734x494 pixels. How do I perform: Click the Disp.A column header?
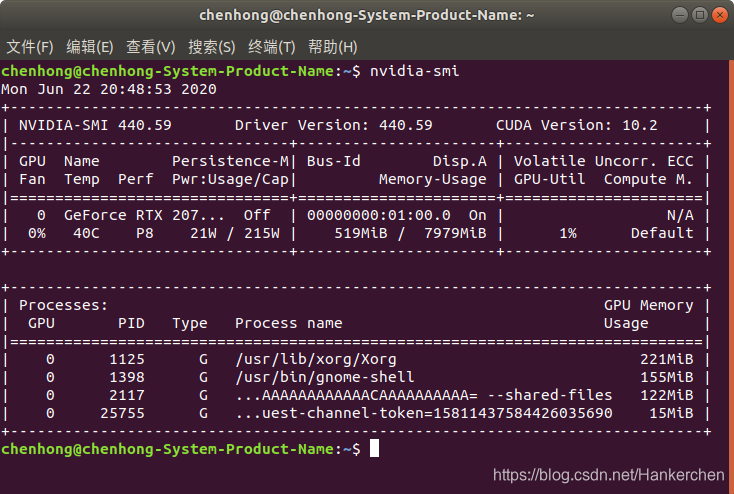click(459, 162)
